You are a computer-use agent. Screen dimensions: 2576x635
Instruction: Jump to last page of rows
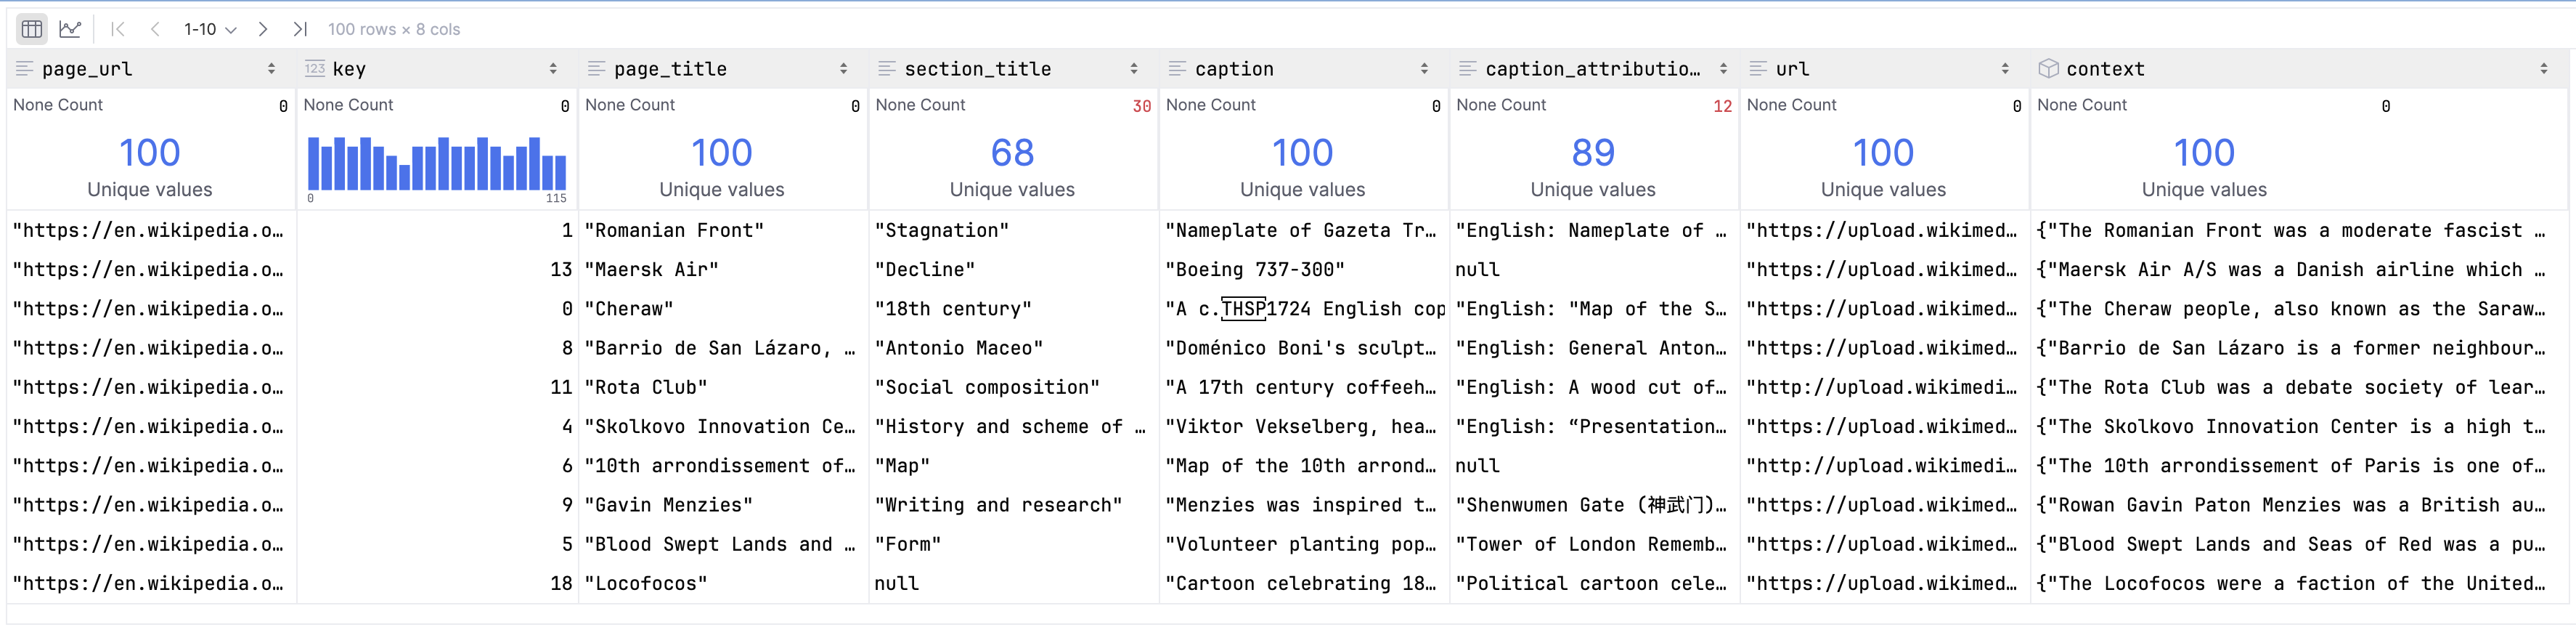(x=300, y=29)
